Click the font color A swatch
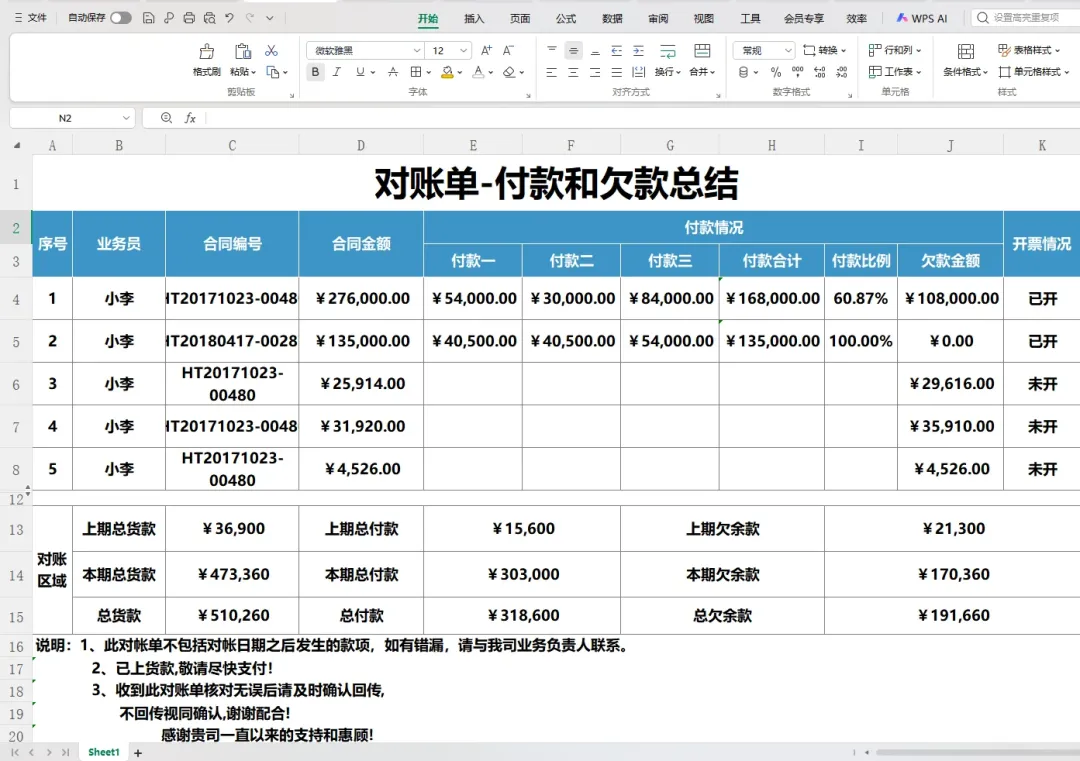Screen dimensions: 1080x761 478,72
